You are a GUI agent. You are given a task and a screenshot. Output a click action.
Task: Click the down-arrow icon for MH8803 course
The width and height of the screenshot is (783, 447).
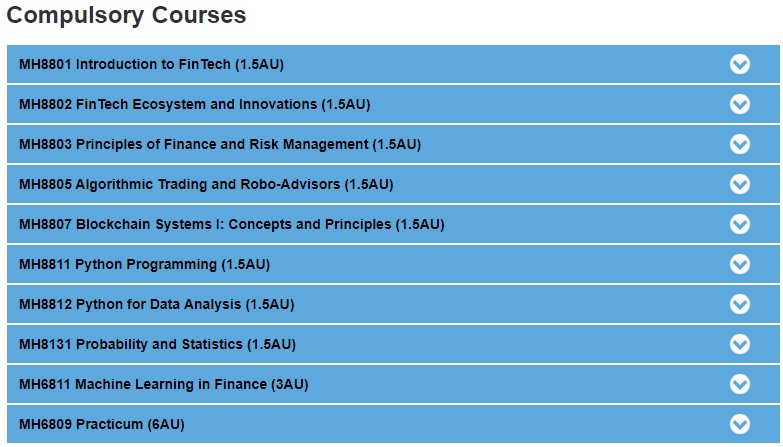point(740,144)
